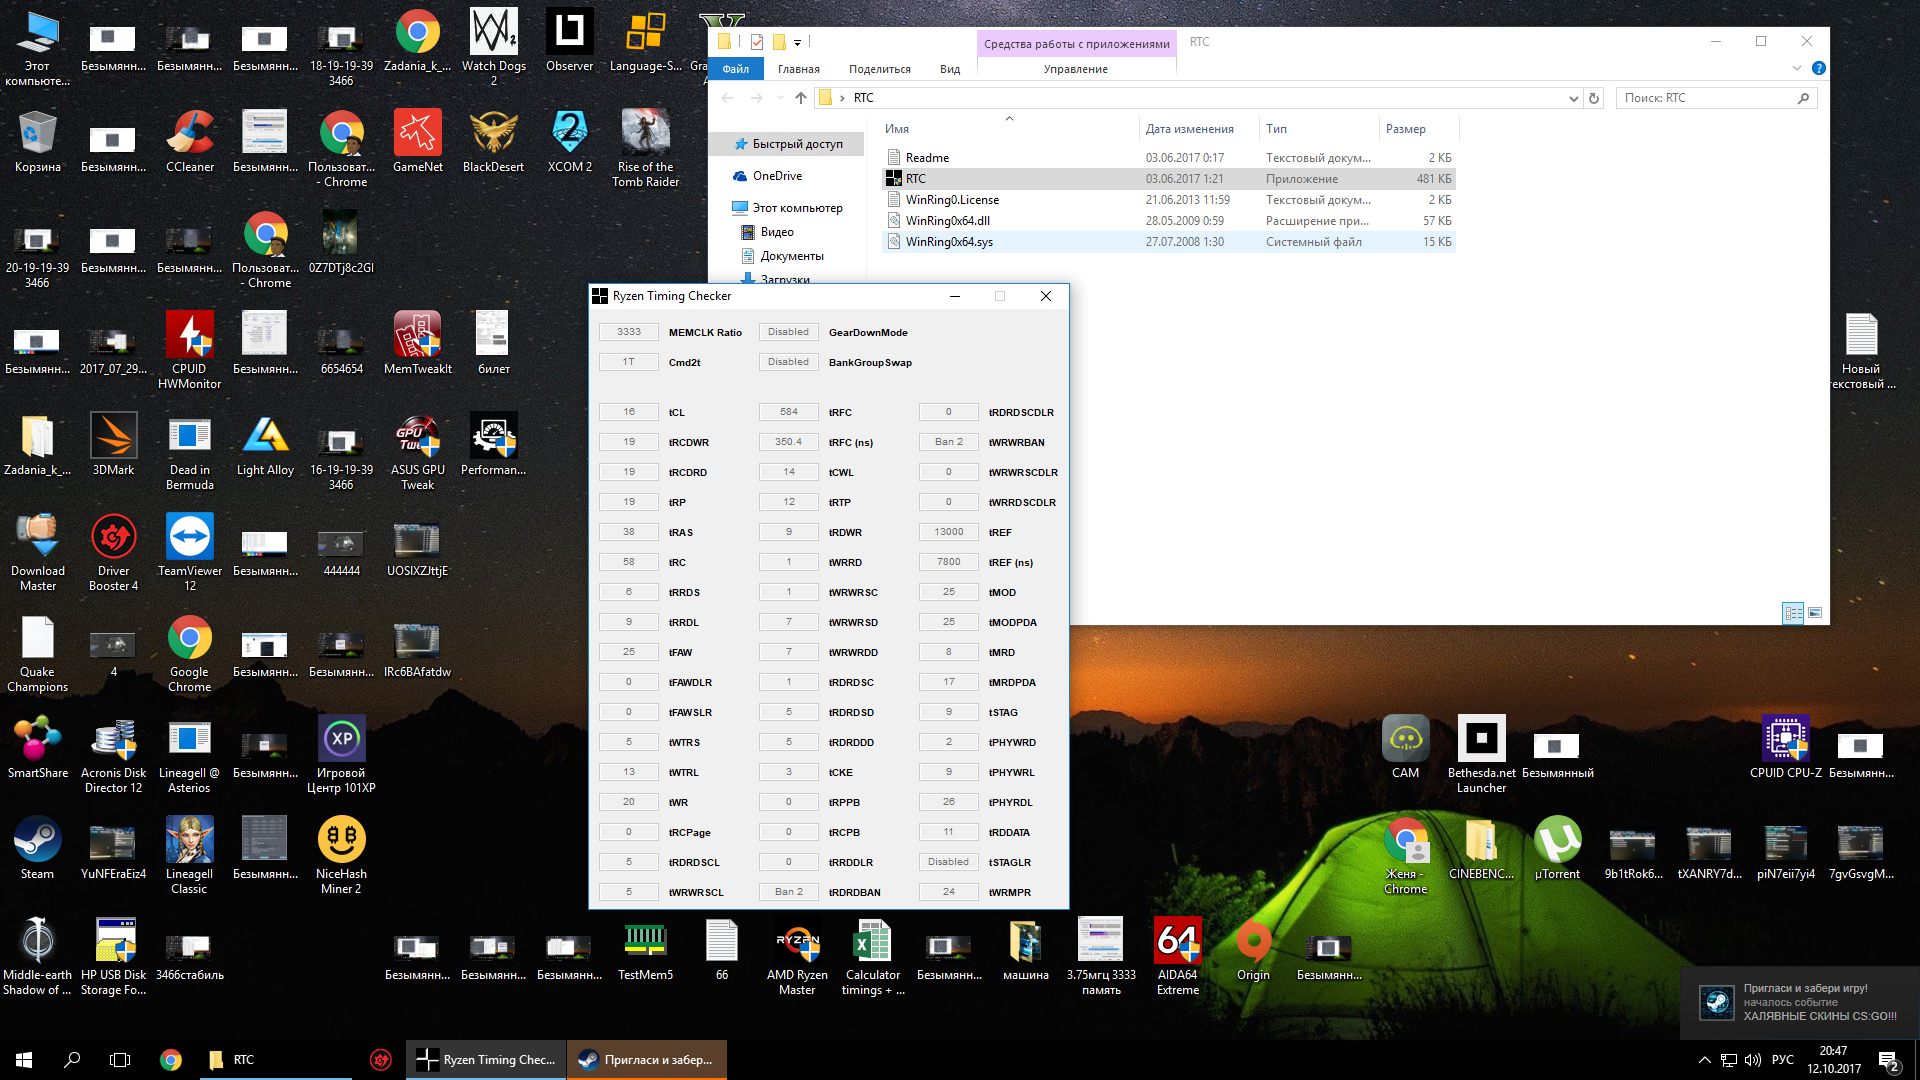Image resolution: width=1920 pixels, height=1080 pixels.
Task: Click the Explorer refresh icon
Action: click(x=1594, y=98)
